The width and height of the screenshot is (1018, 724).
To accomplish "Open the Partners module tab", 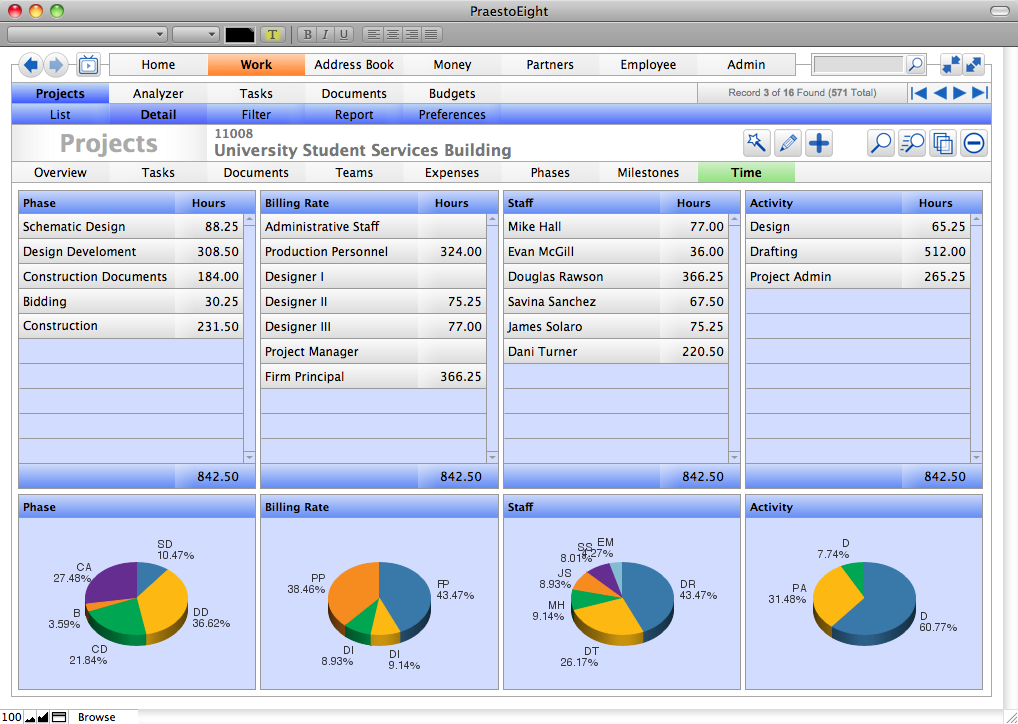I will click(550, 64).
